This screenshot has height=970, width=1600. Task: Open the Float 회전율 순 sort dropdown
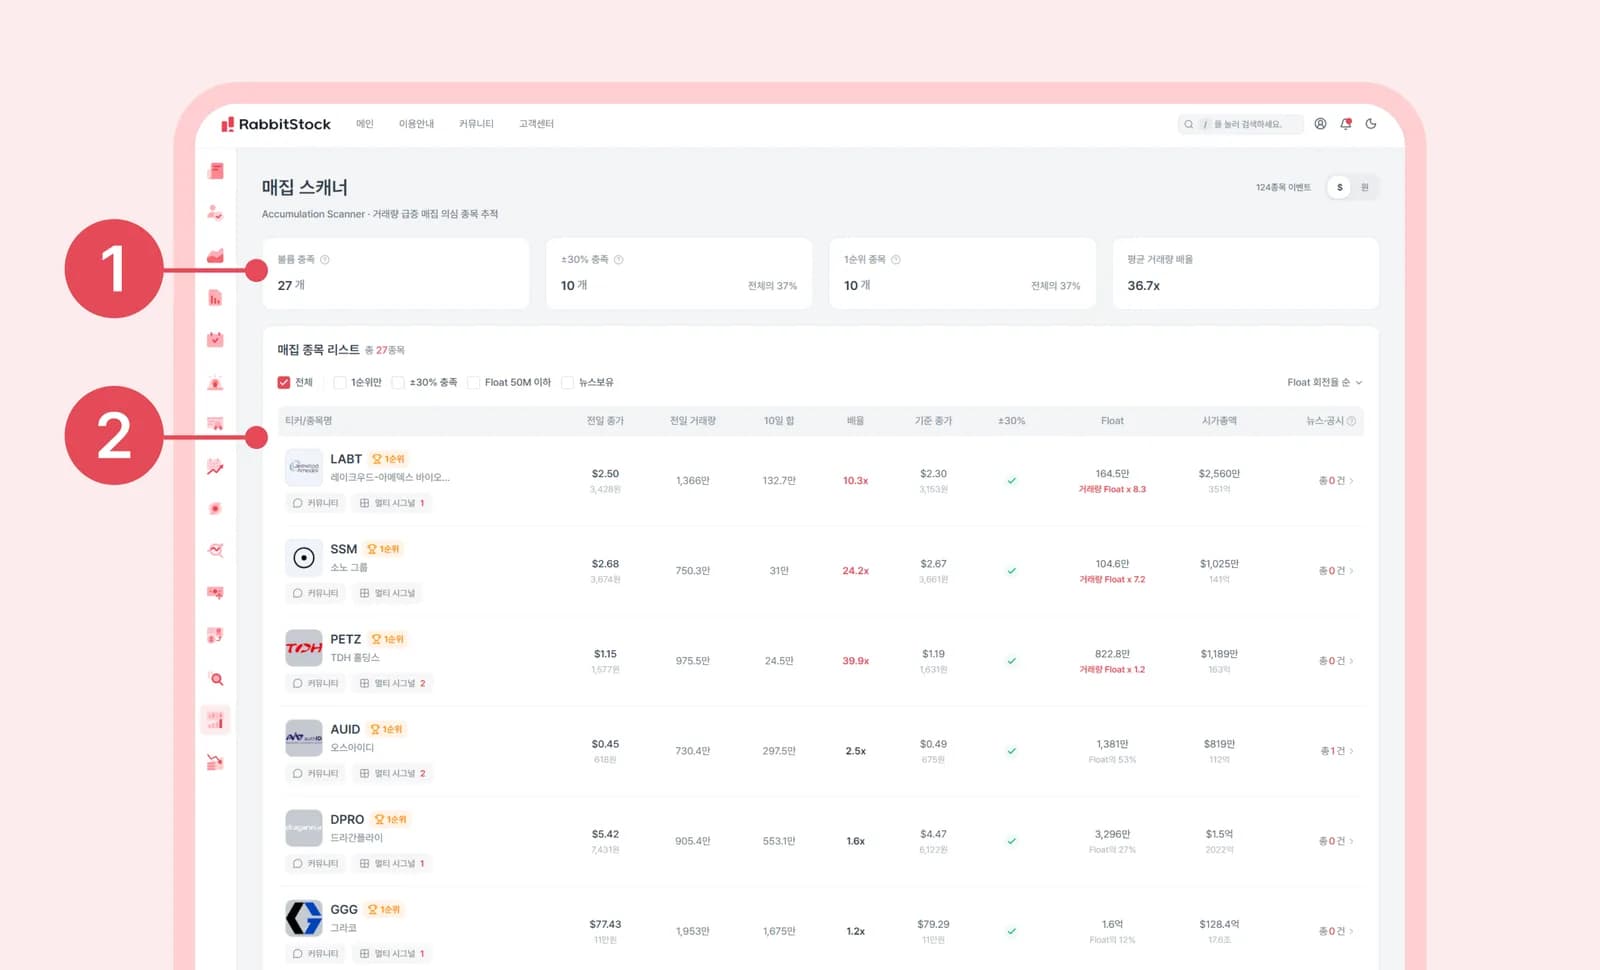(1325, 382)
